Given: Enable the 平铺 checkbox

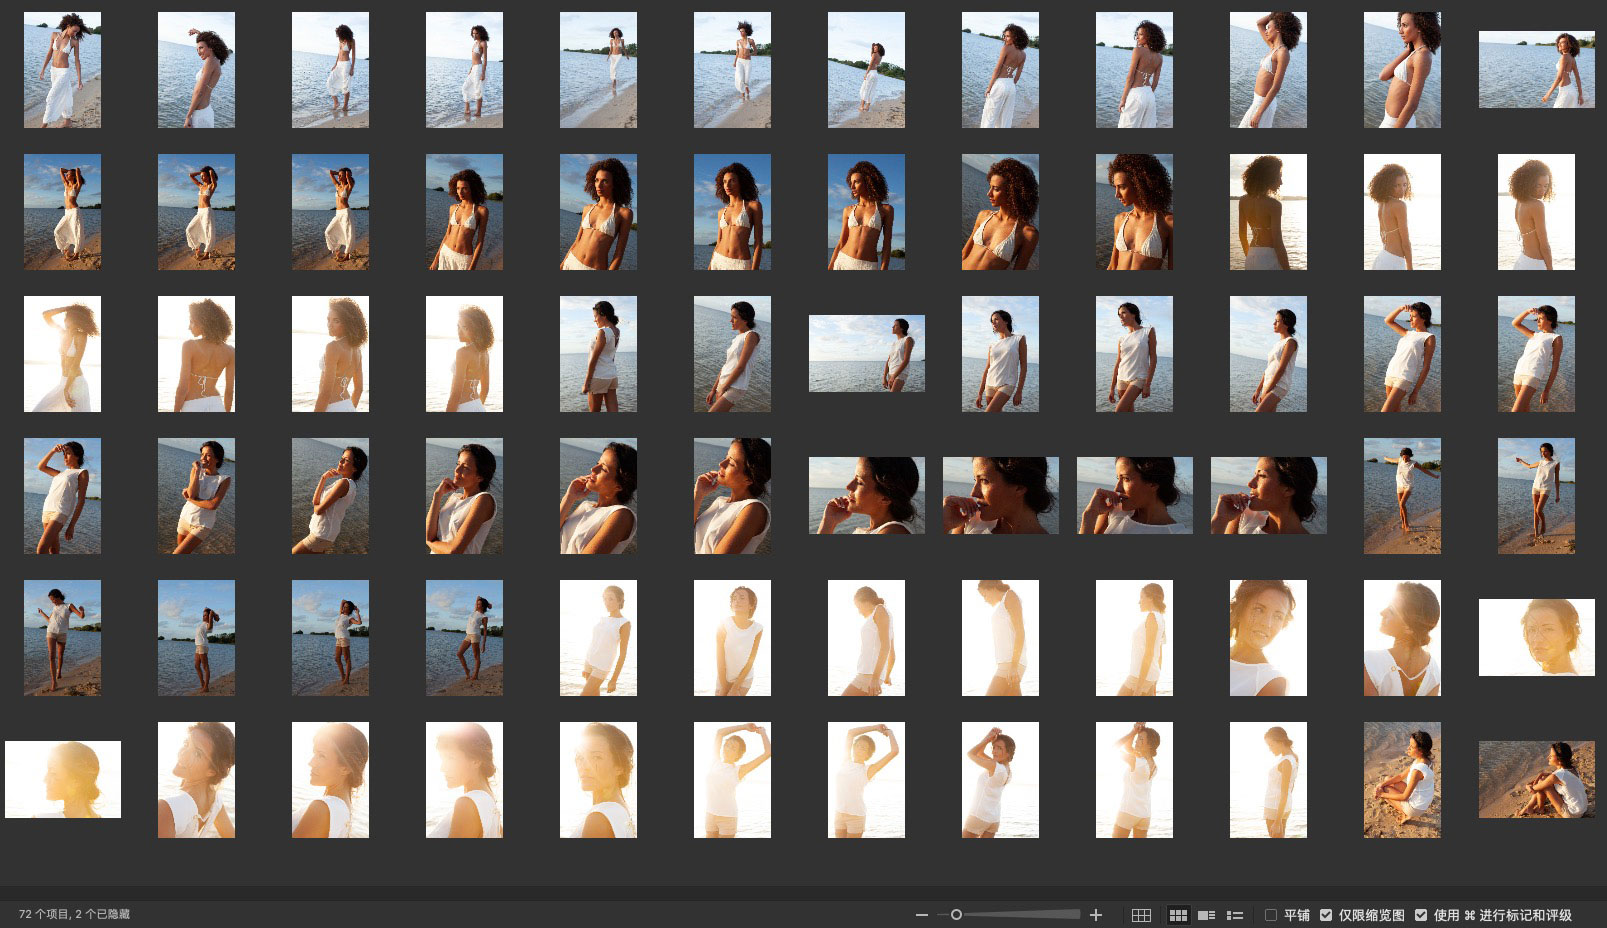Looking at the screenshot, I should pos(1271,915).
